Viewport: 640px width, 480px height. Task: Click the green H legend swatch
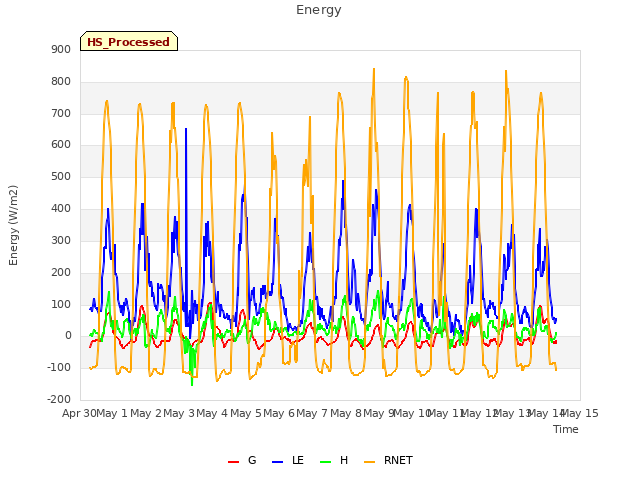pos(325,462)
